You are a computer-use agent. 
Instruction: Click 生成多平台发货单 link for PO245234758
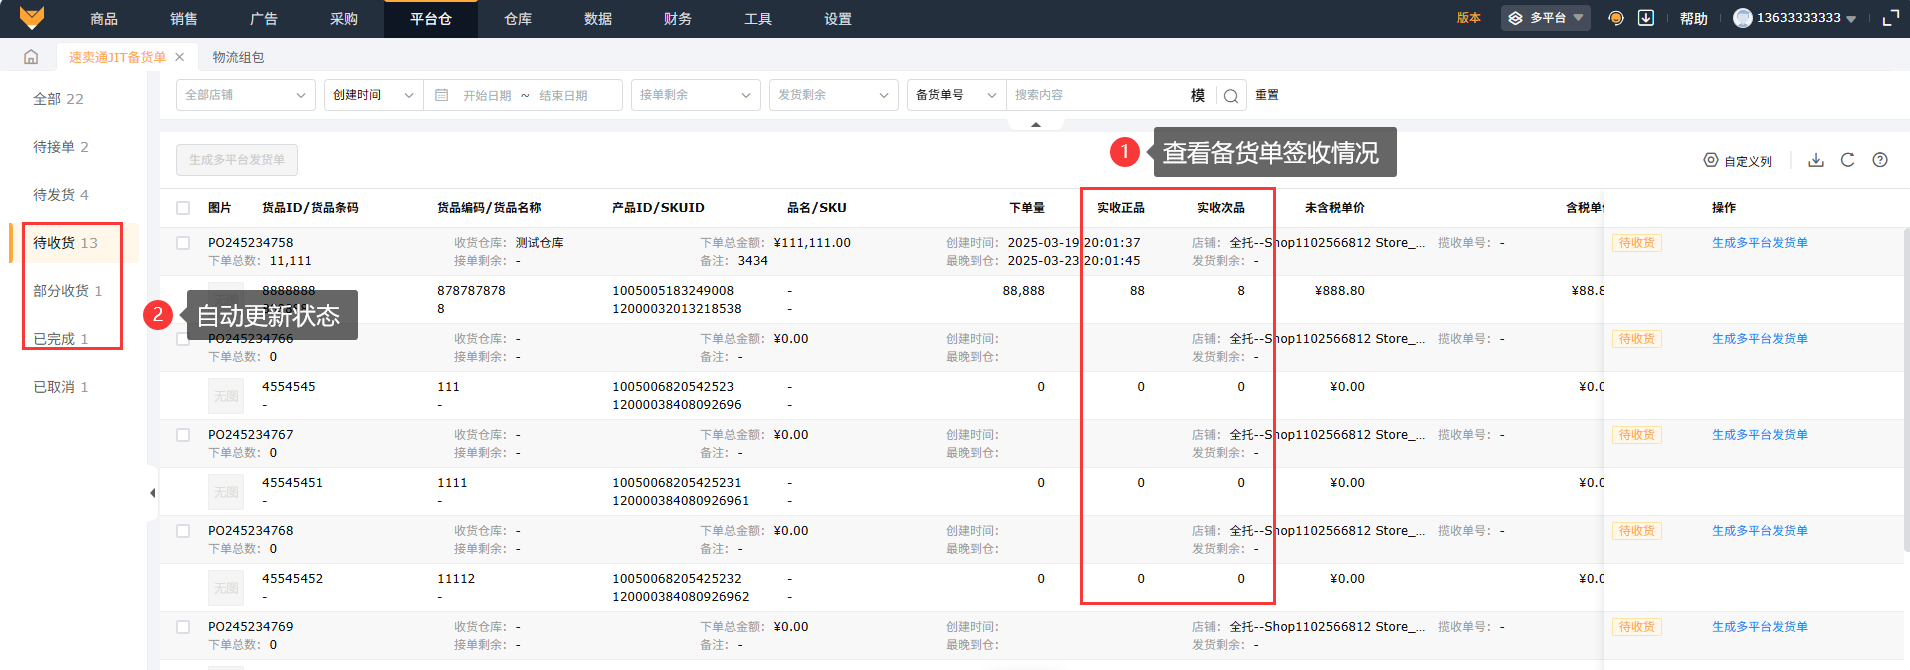click(x=1759, y=243)
